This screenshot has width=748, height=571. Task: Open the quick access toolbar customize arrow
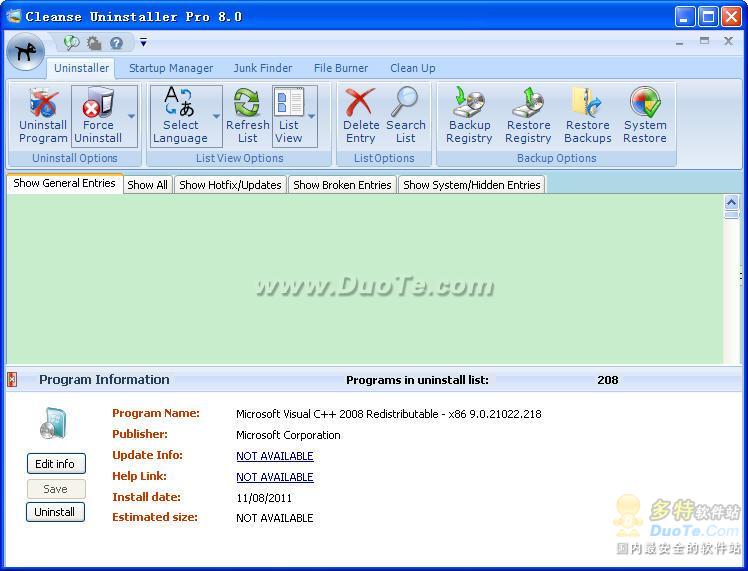(143, 43)
